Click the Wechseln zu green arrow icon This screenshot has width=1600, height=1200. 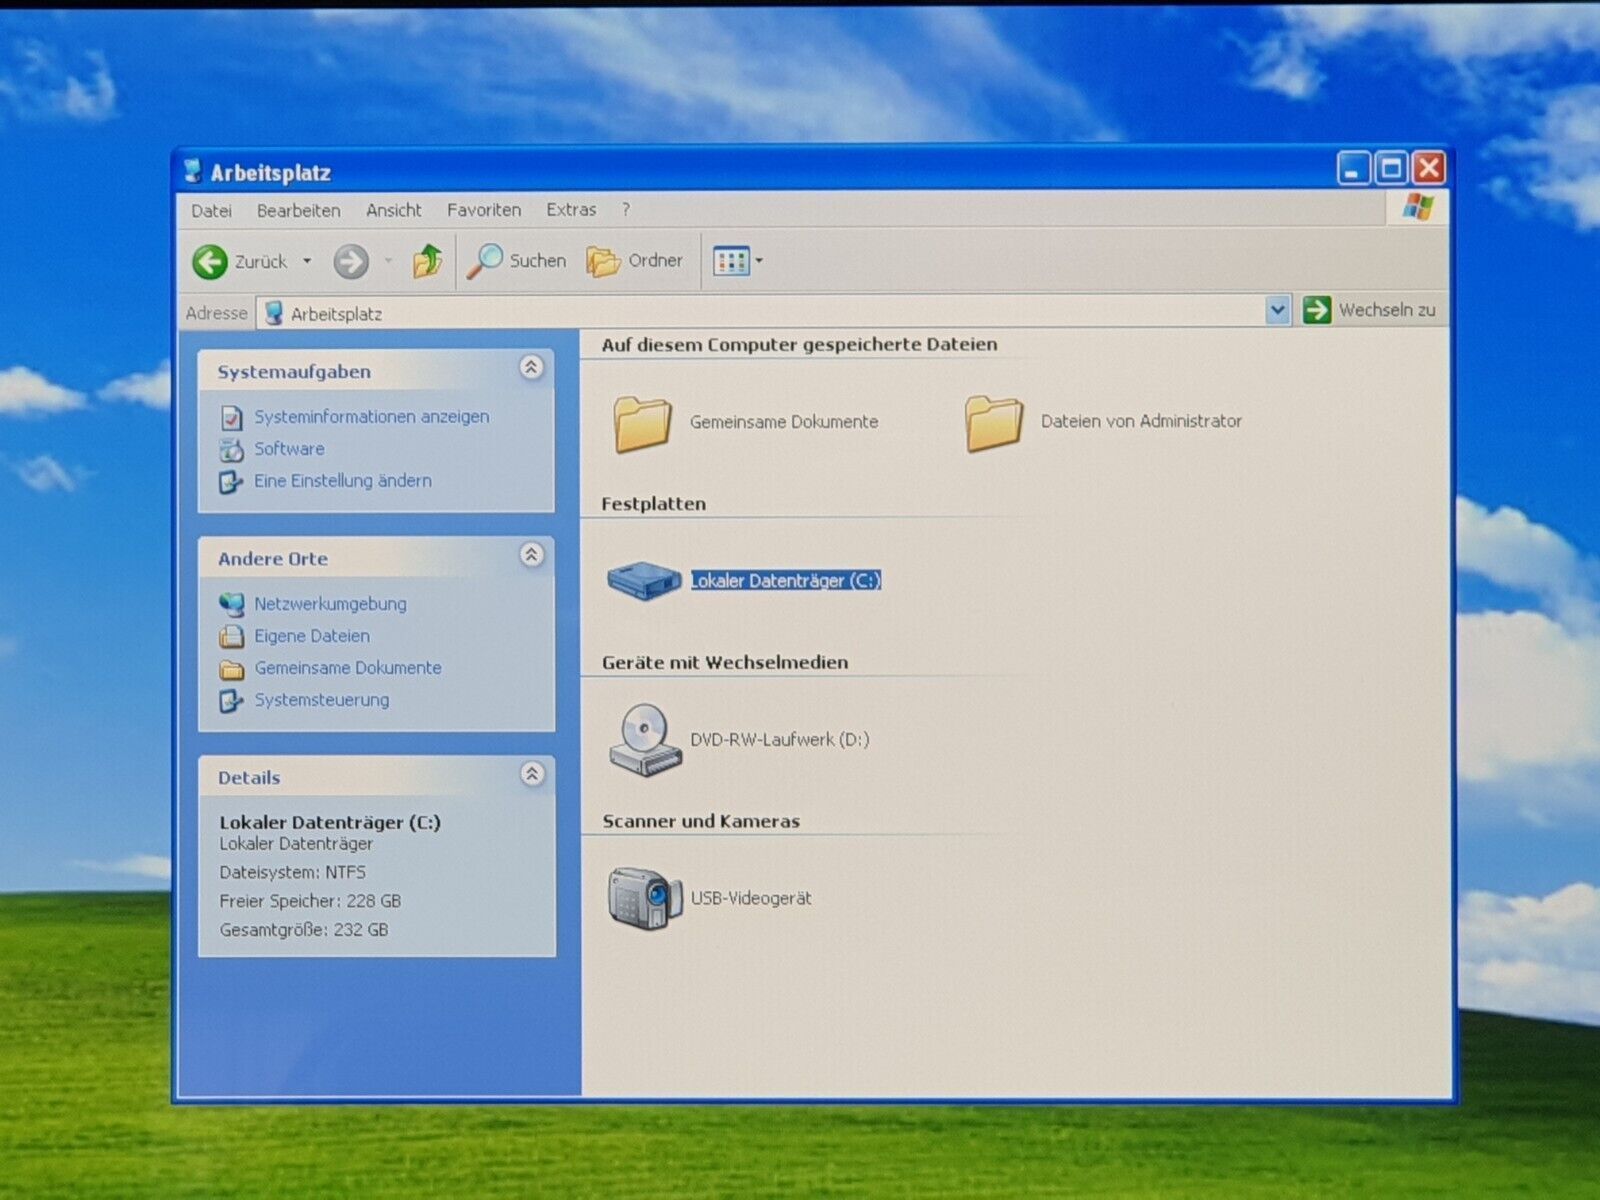point(1317,310)
